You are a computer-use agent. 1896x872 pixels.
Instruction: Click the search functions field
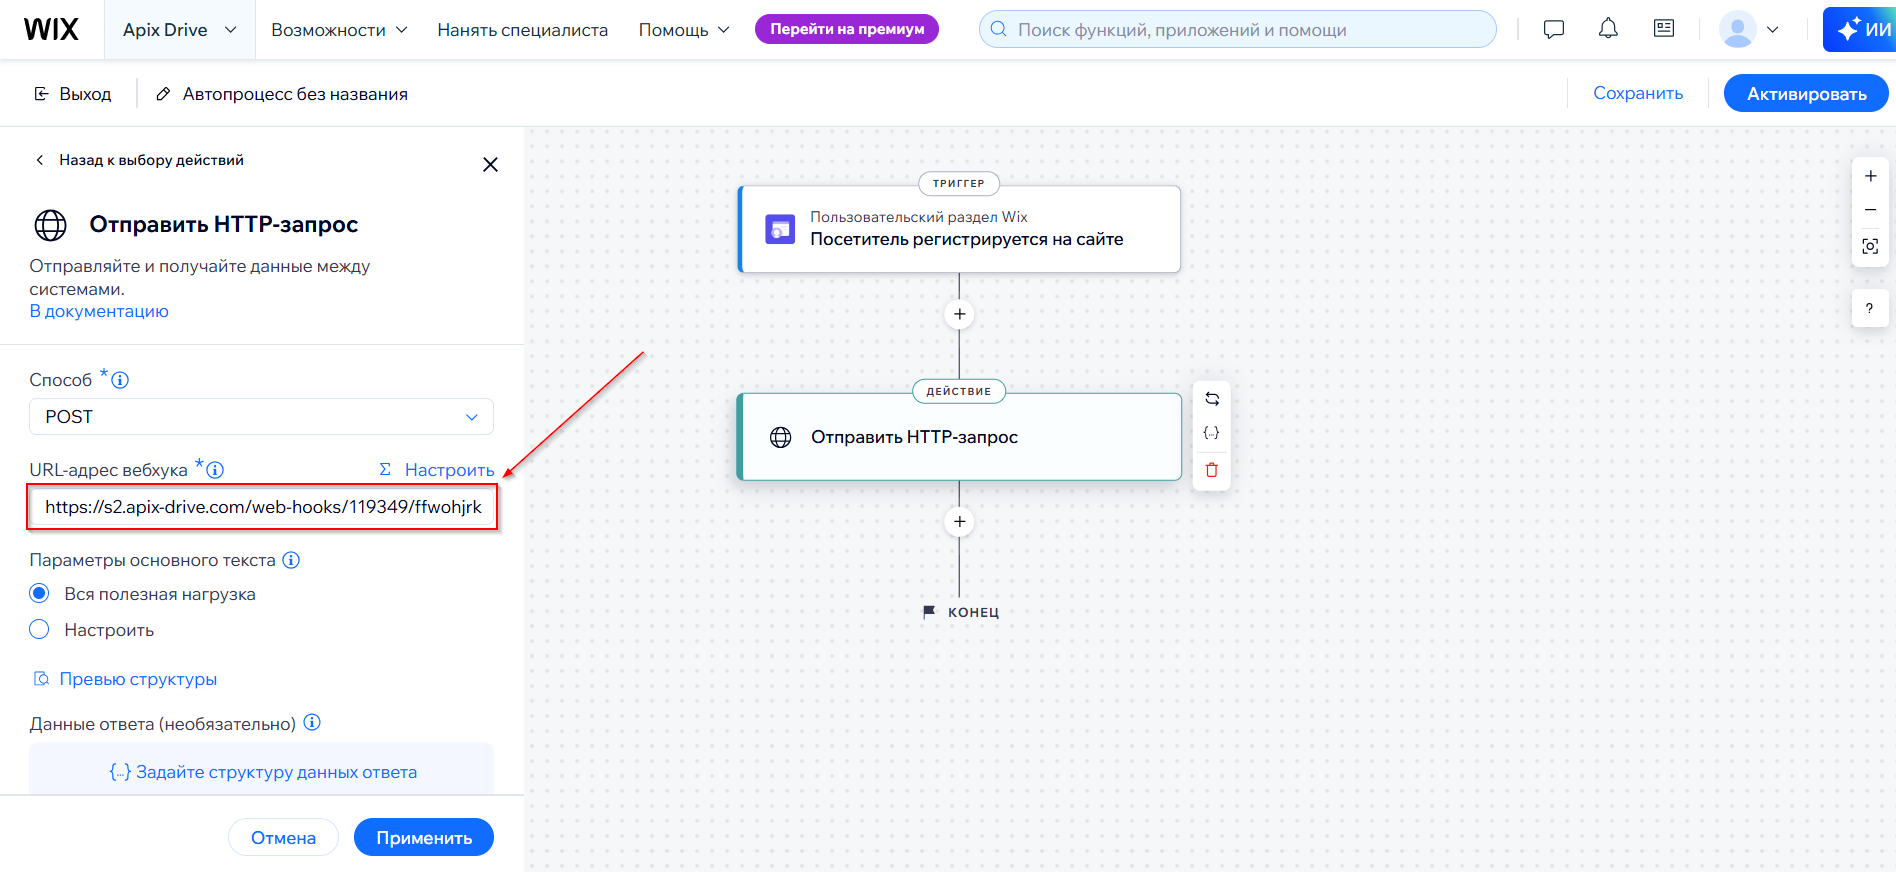(1238, 29)
